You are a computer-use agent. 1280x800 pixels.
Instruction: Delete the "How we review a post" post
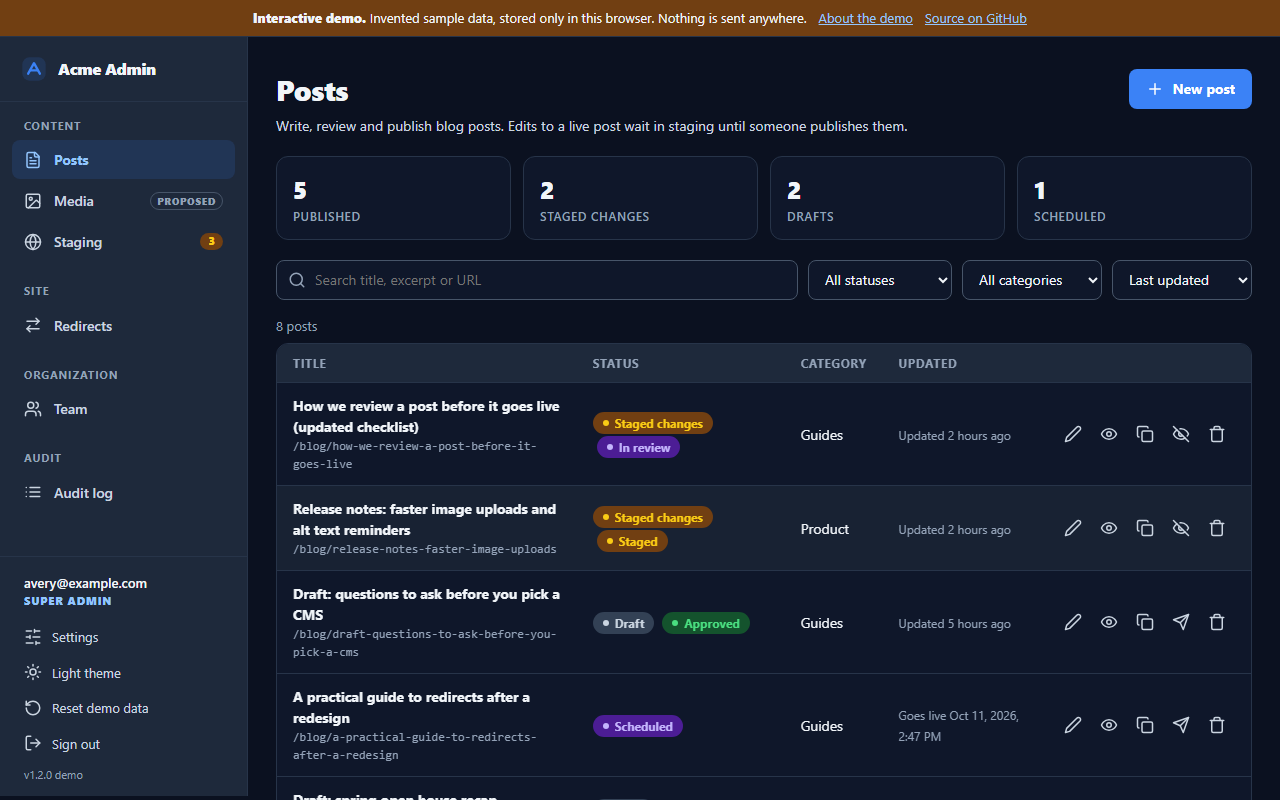click(1217, 434)
